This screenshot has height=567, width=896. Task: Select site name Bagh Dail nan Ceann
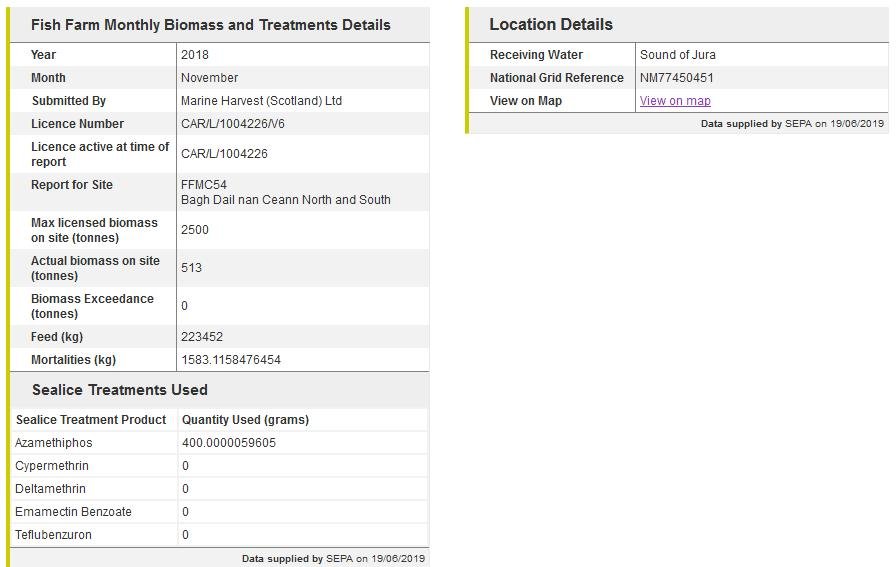[285, 200]
